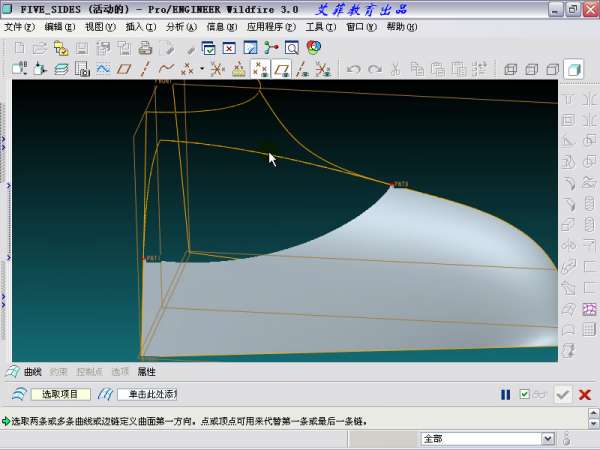Click the green check accept button
600x450 pixels.
[x=562, y=395]
